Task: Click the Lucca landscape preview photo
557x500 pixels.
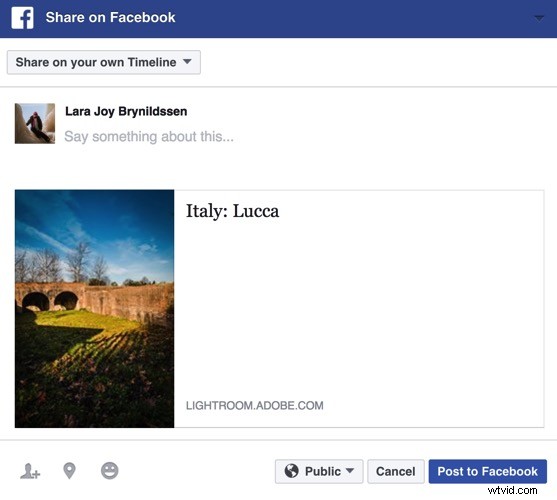Action: 94,309
